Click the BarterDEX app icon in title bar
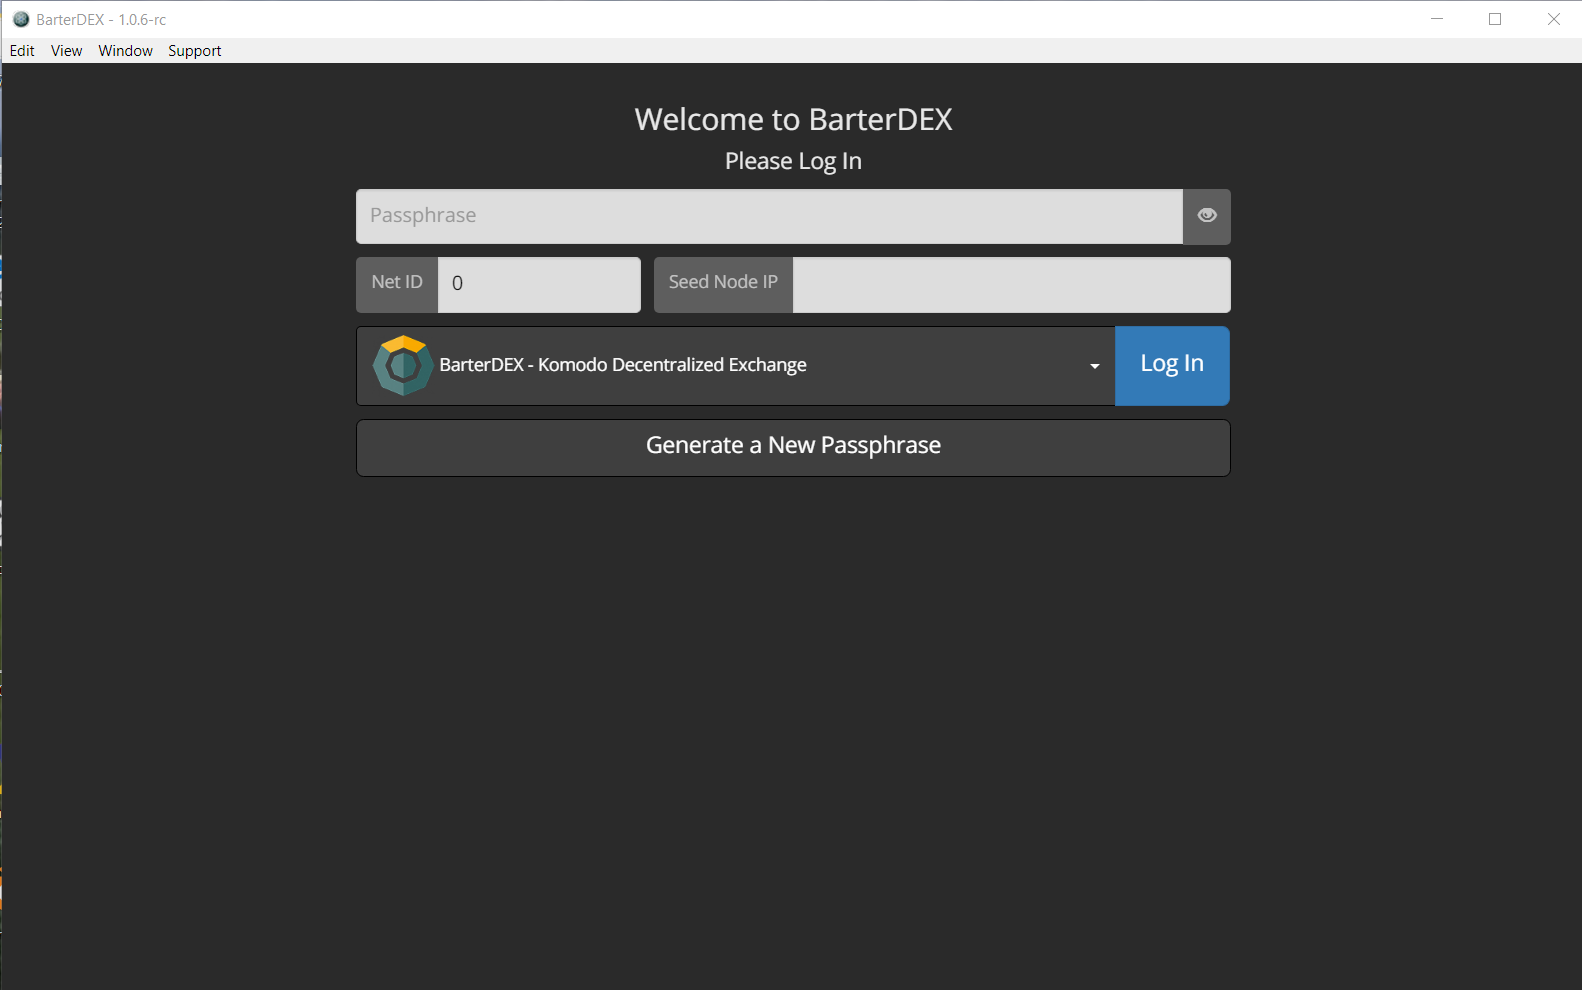The image size is (1582, 990). (21, 19)
